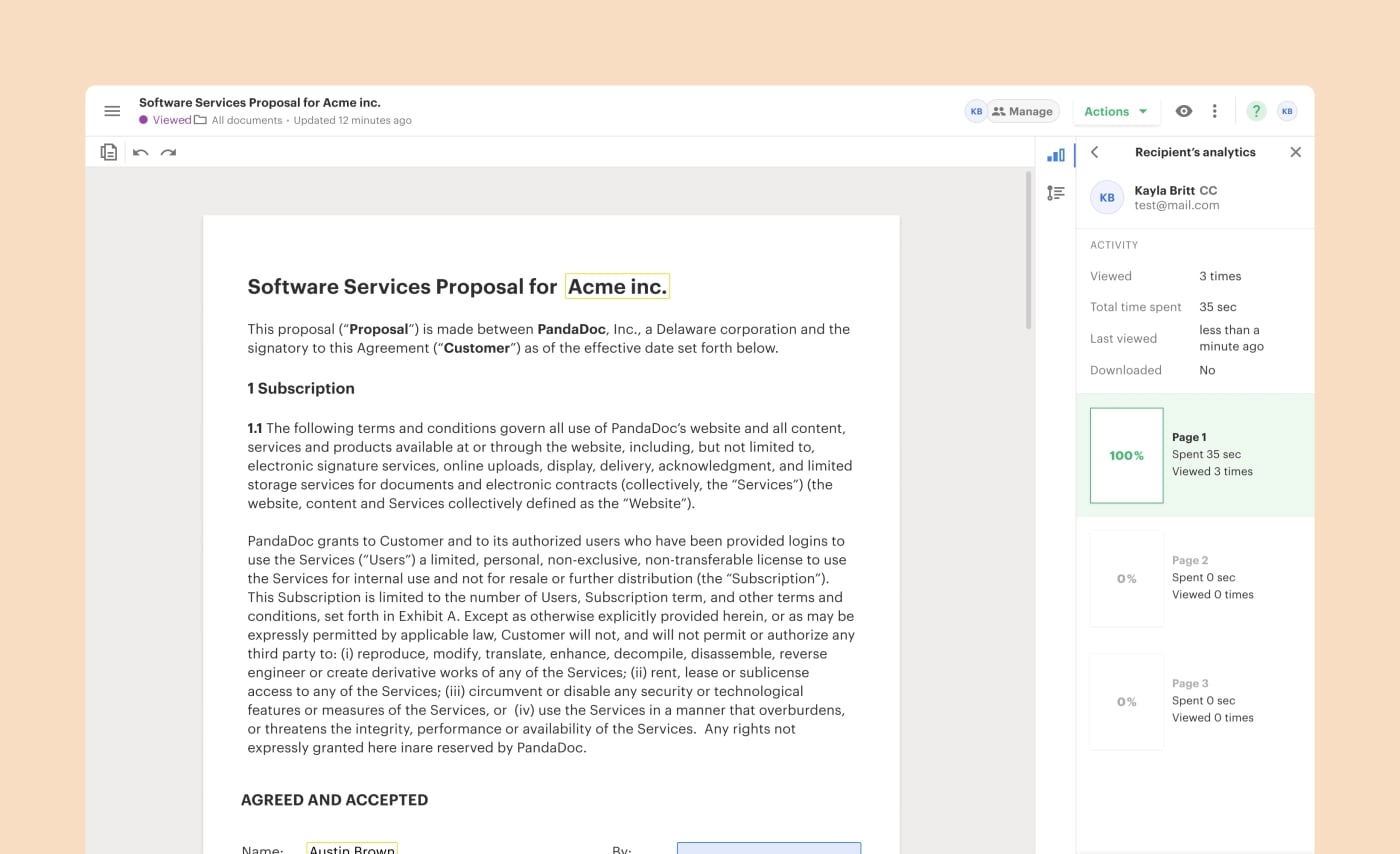The width and height of the screenshot is (1400, 854).
Task: Click the highlighted Acme inc. field
Action: click(617, 286)
